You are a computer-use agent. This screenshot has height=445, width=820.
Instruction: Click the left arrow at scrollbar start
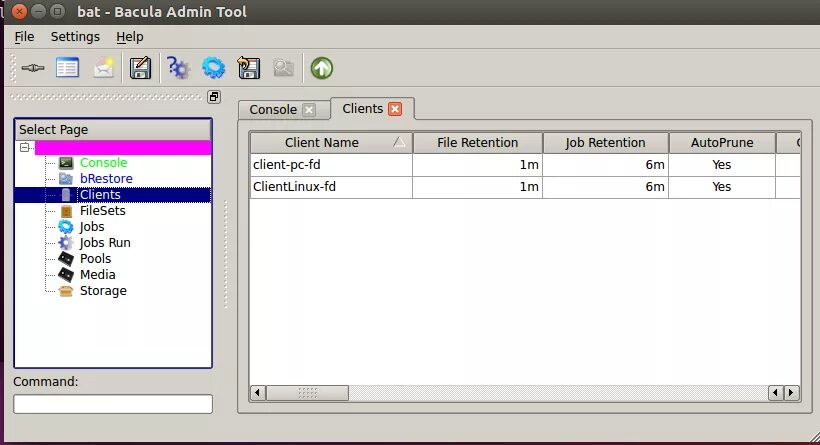[x=258, y=393]
